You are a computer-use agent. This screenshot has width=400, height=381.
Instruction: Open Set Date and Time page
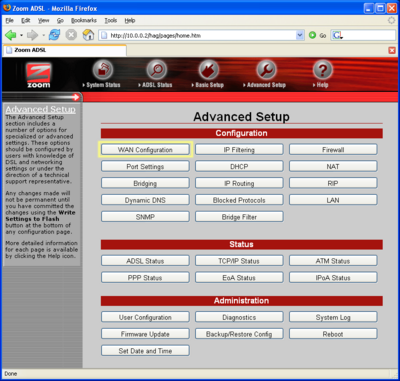[x=145, y=351]
